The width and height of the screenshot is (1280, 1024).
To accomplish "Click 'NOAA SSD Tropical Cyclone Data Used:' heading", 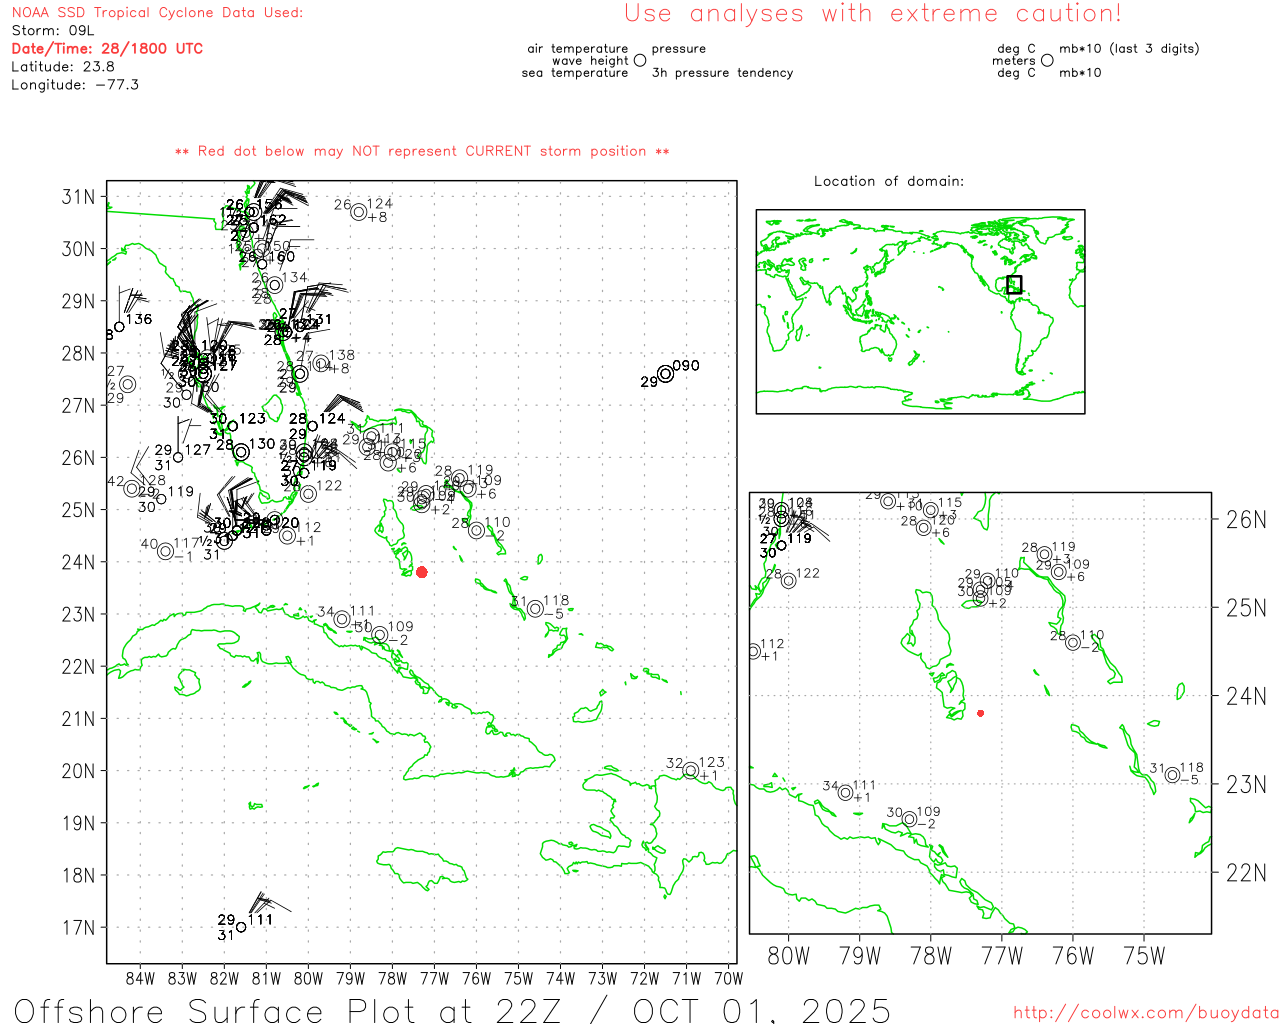I will tap(157, 13).
